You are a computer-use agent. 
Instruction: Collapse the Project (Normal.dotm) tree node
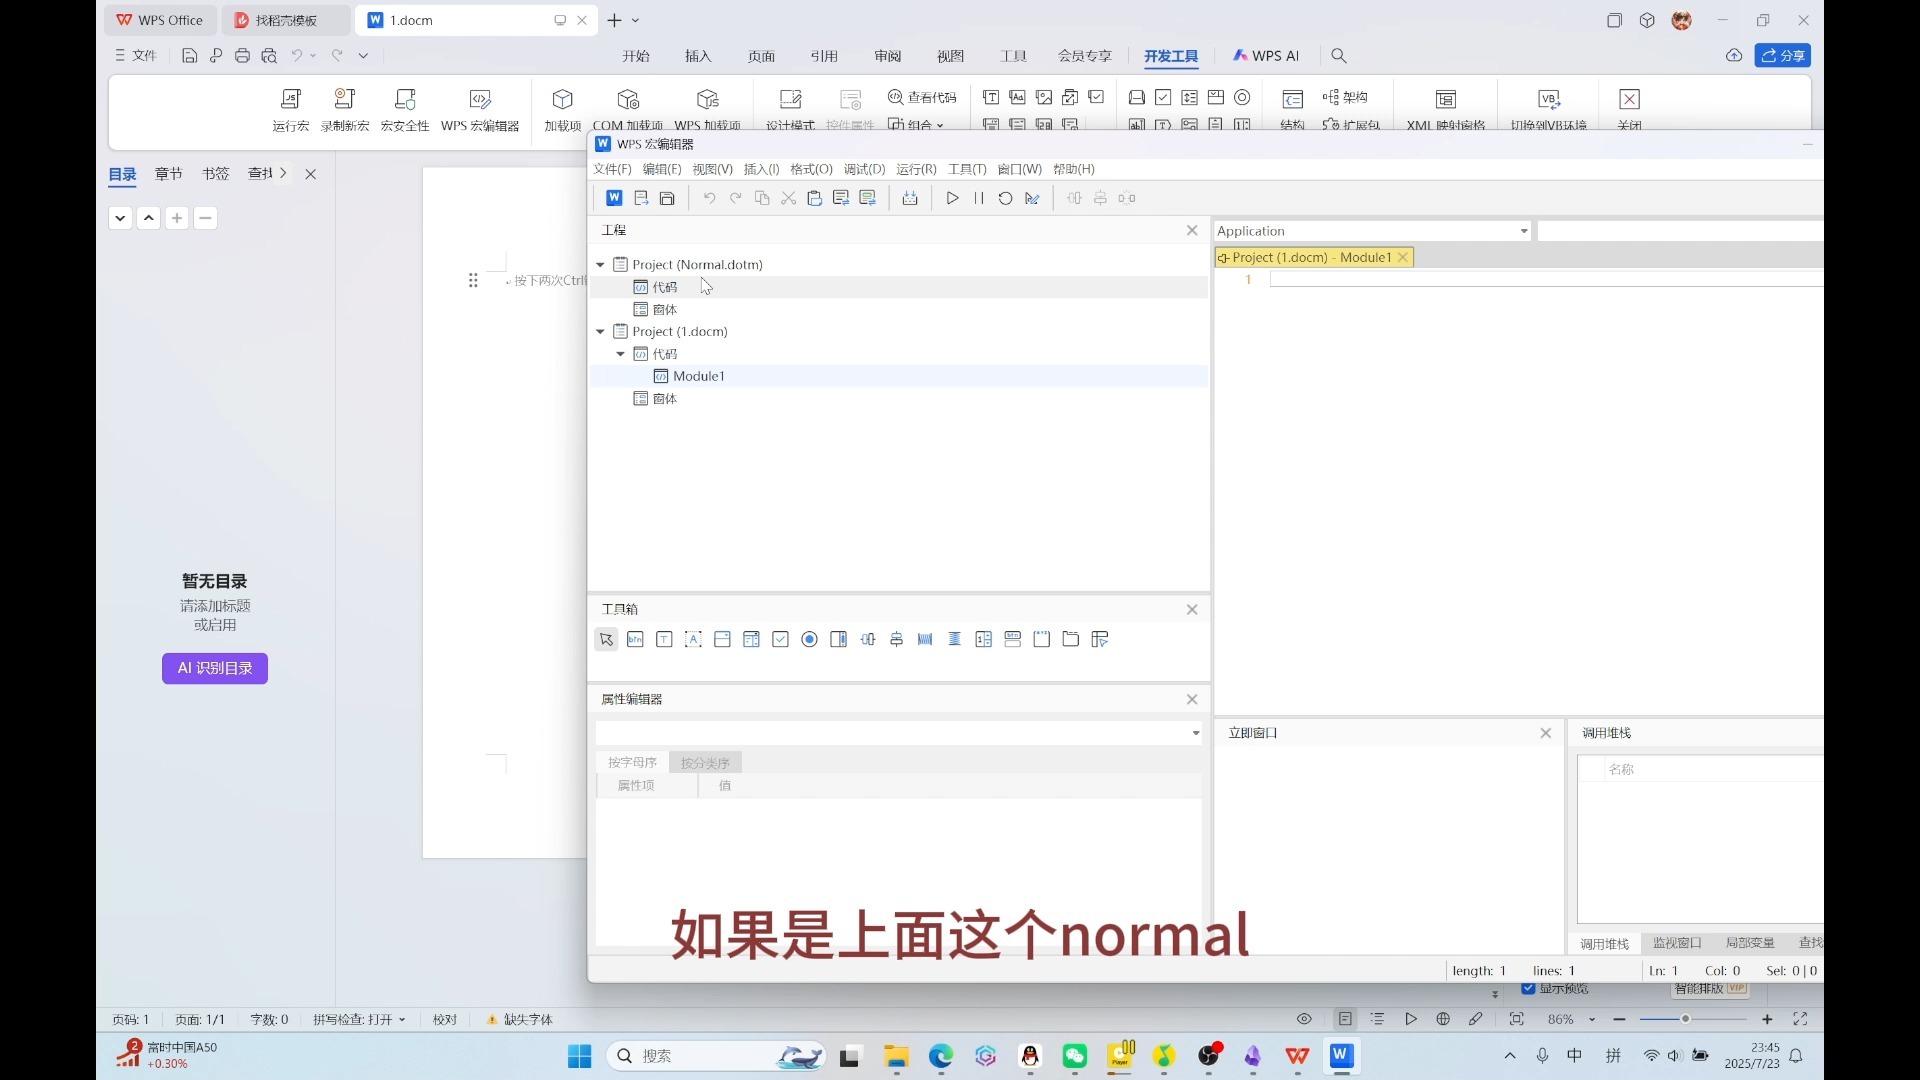[600, 264]
